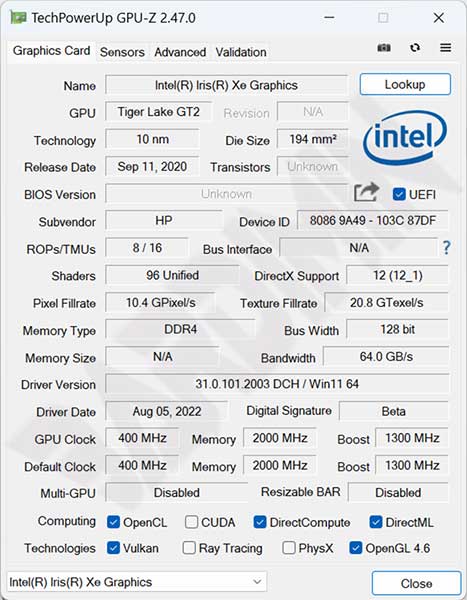Click the Device ID value field

tap(372, 220)
